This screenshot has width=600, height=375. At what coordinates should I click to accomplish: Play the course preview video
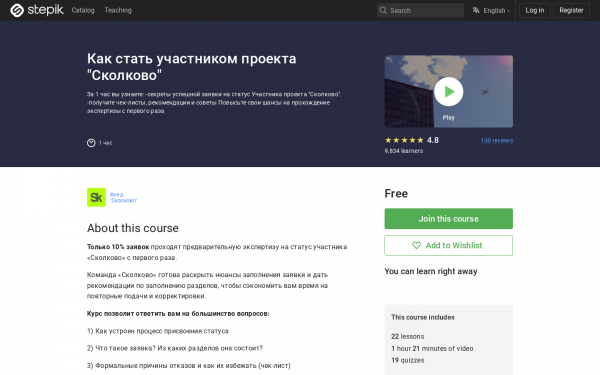tap(448, 91)
